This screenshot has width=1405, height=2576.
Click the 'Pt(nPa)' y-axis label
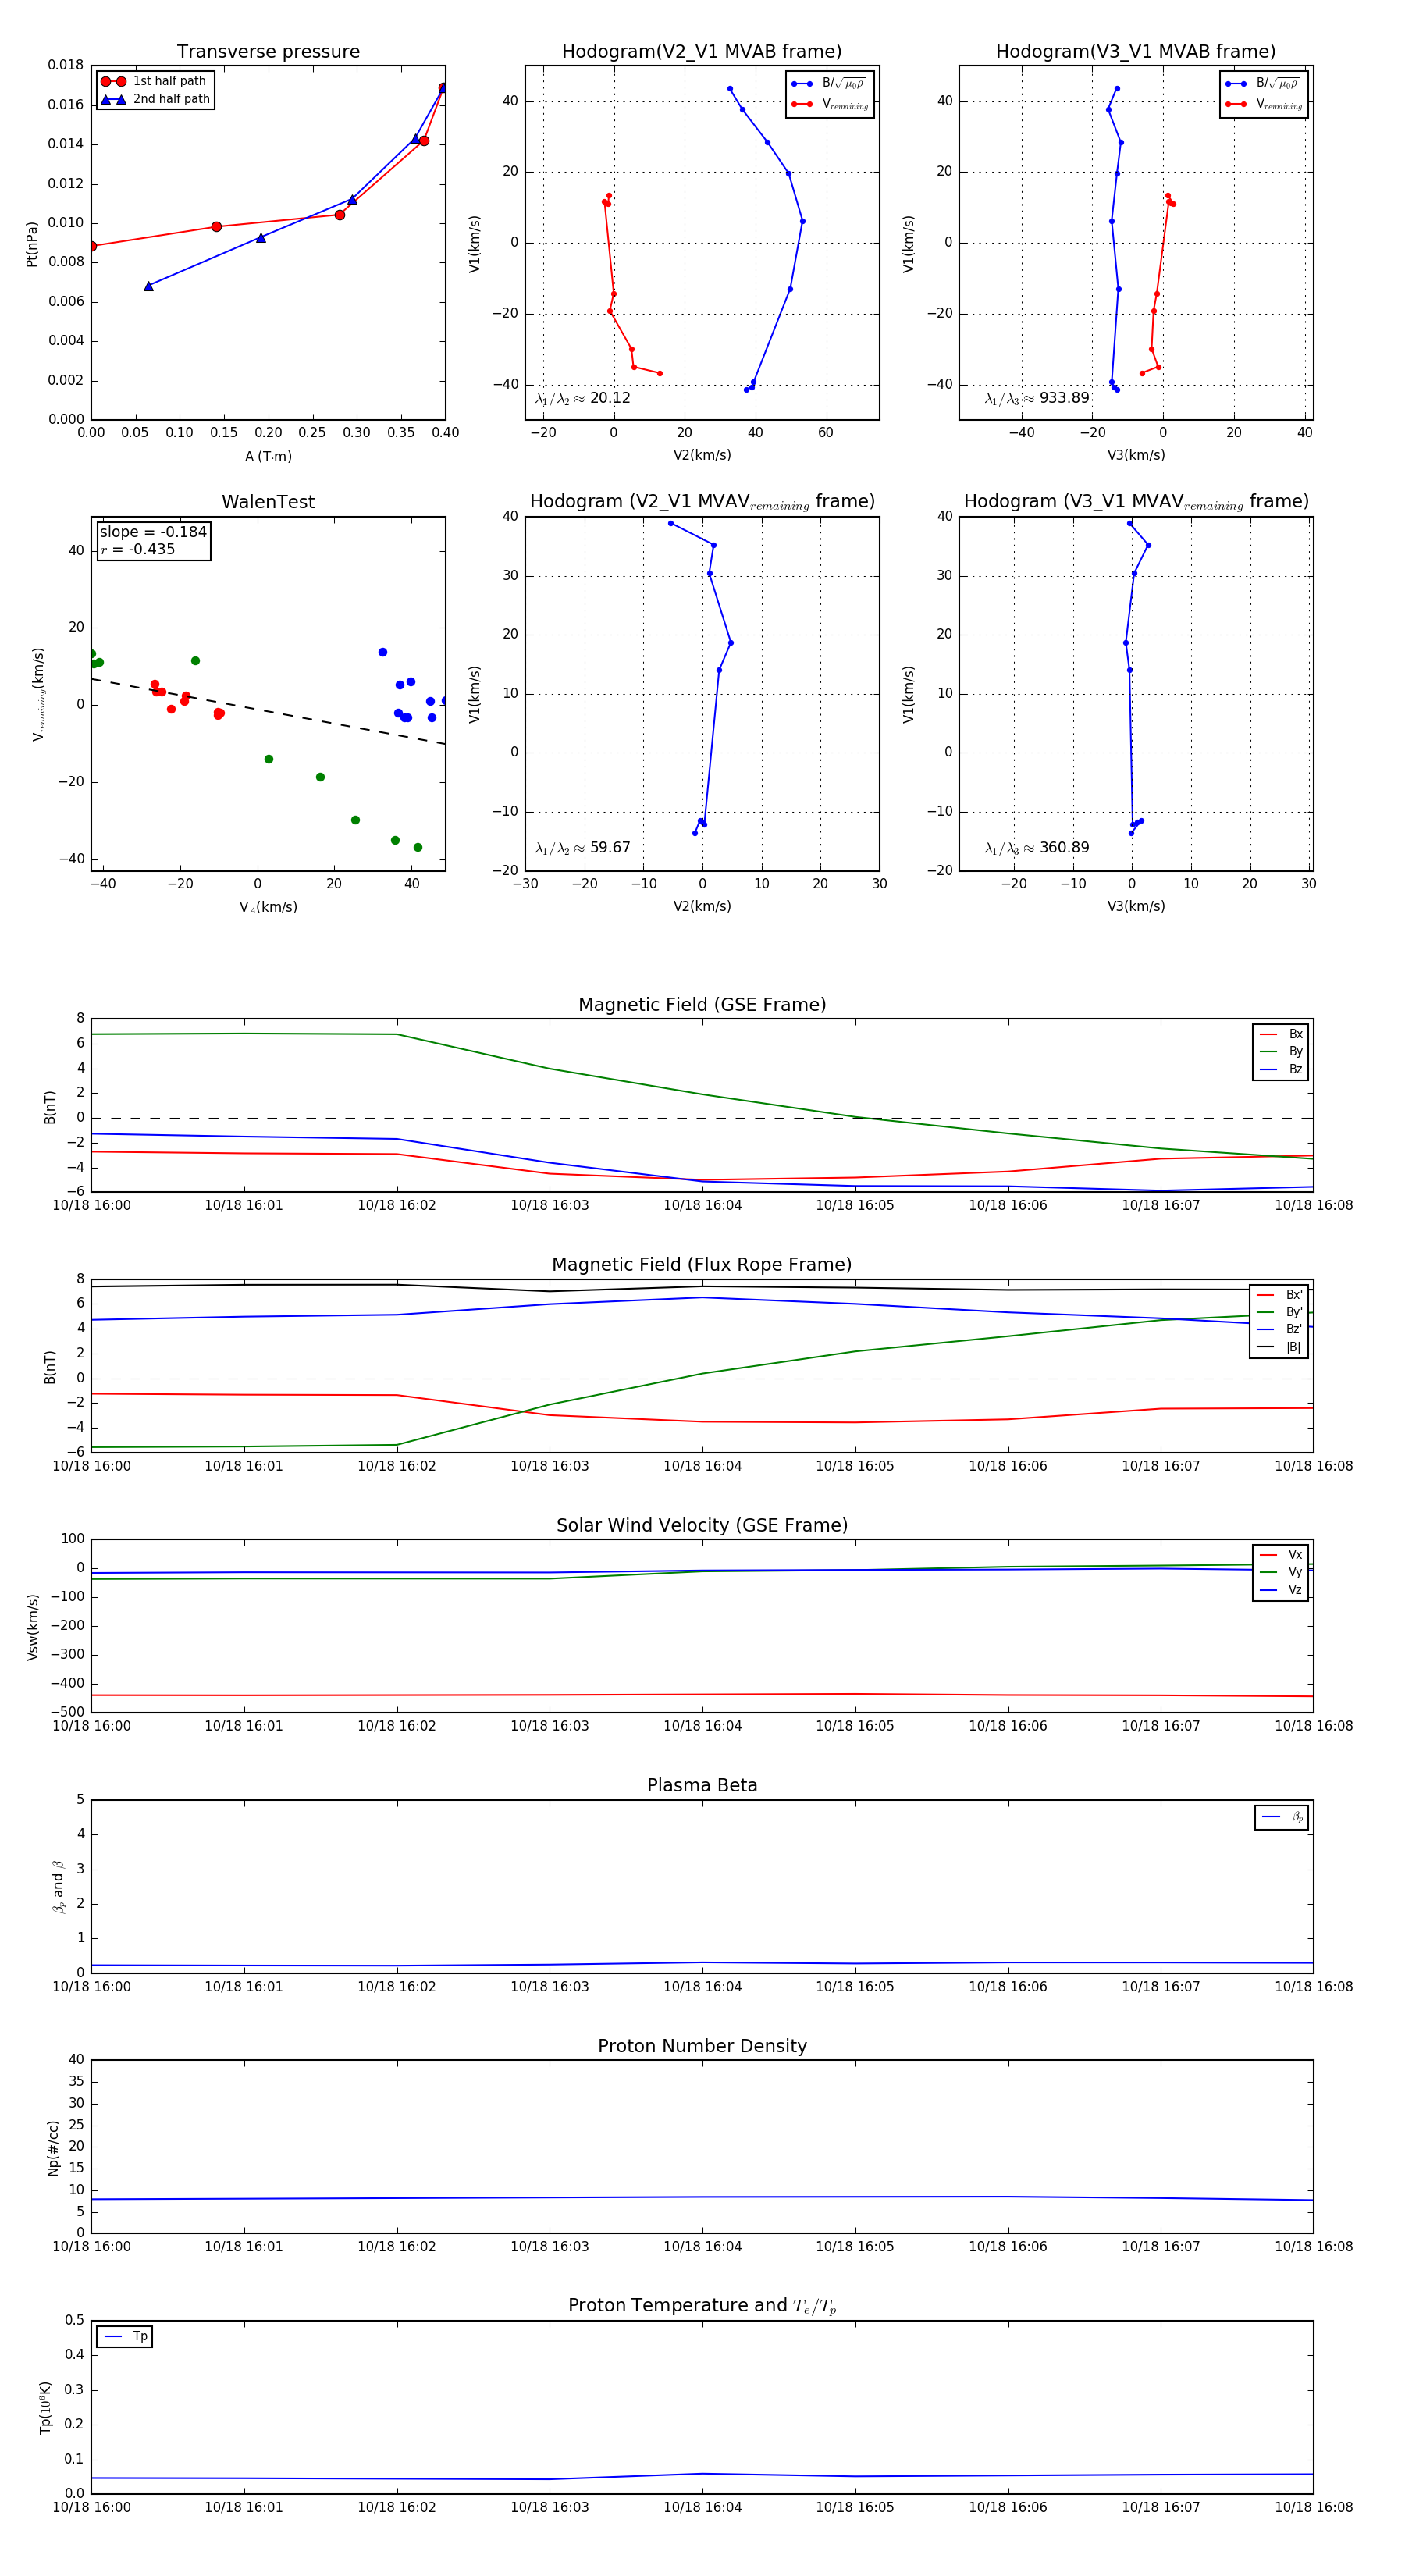point(32,243)
